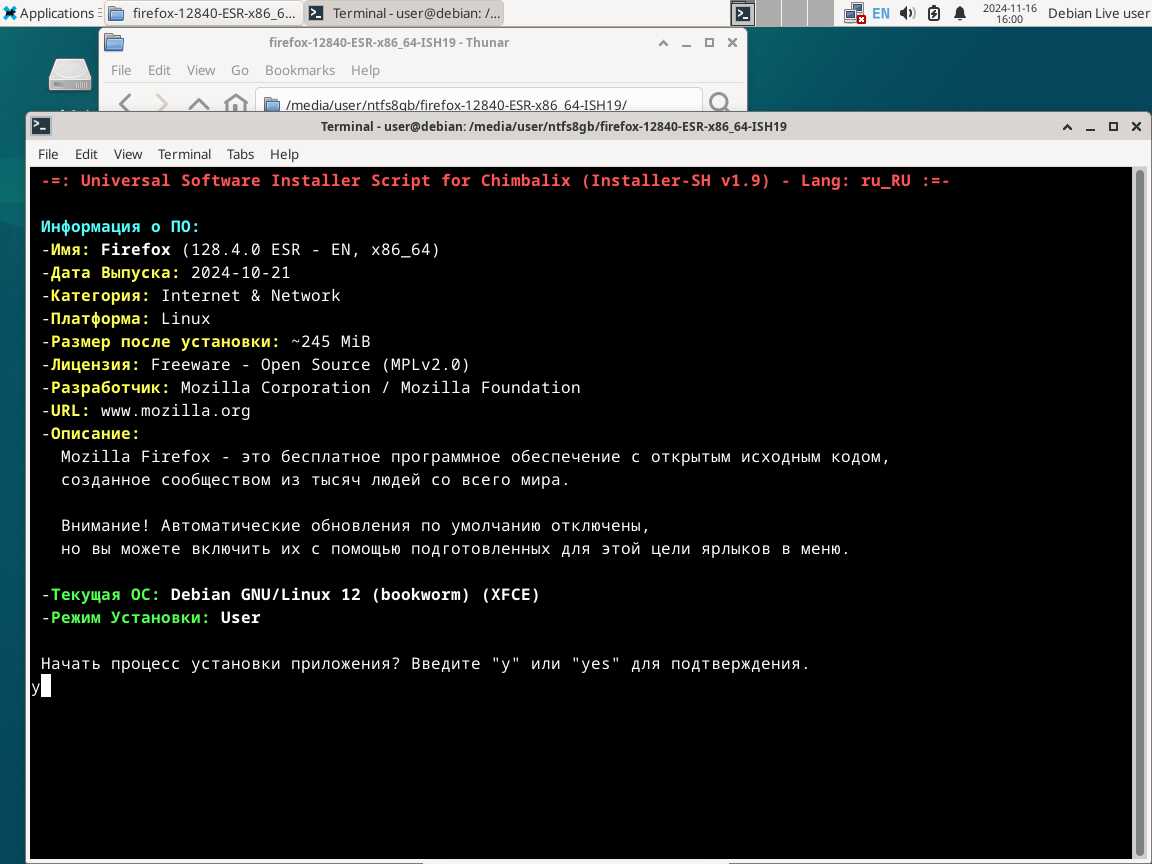Click the red Universal Software Installer Script header
This screenshot has height=864, width=1152.
(495, 181)
